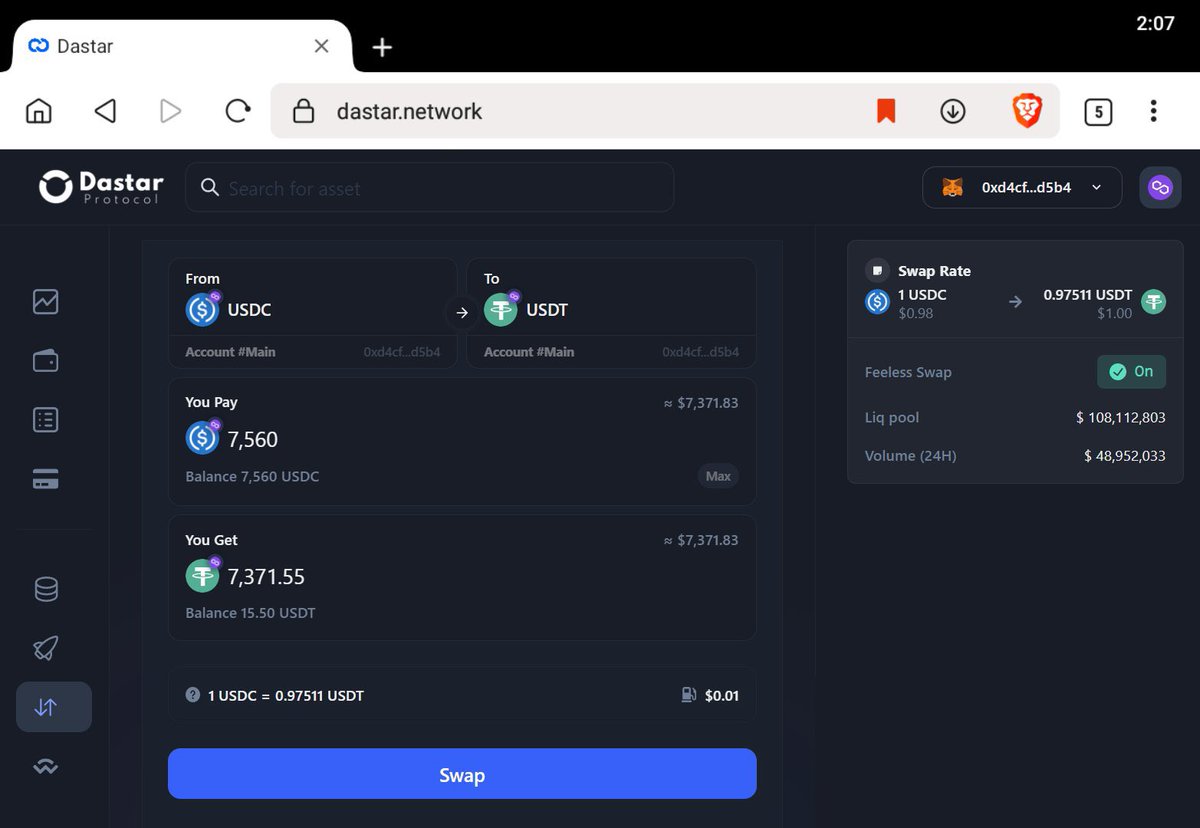
Task: Click the browser forward arrow
Action: [171, 111]
